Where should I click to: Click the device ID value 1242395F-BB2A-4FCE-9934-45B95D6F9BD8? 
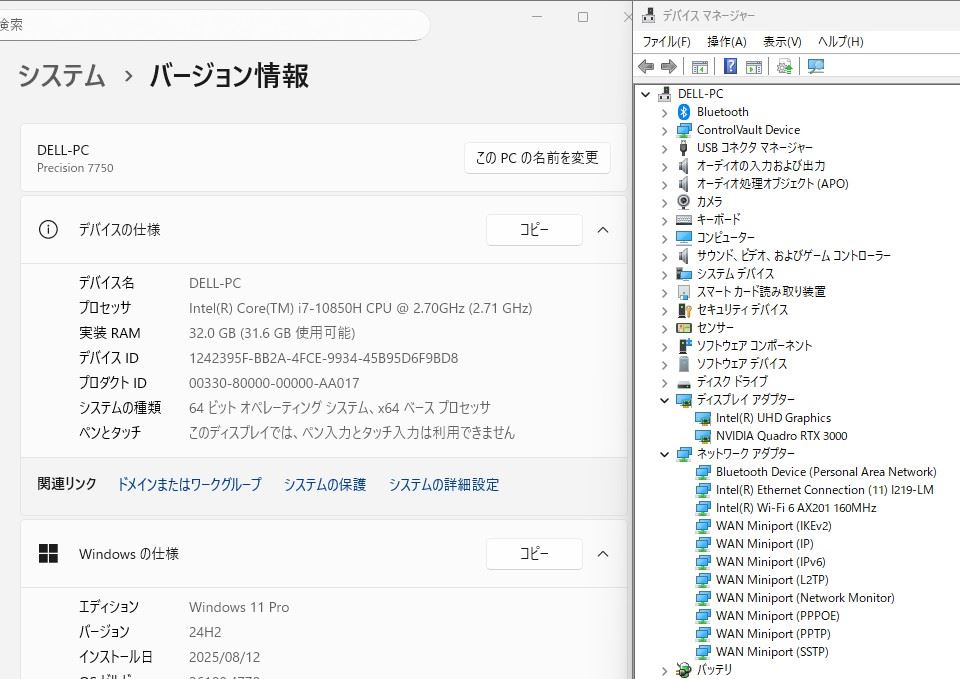click(323, 358)
